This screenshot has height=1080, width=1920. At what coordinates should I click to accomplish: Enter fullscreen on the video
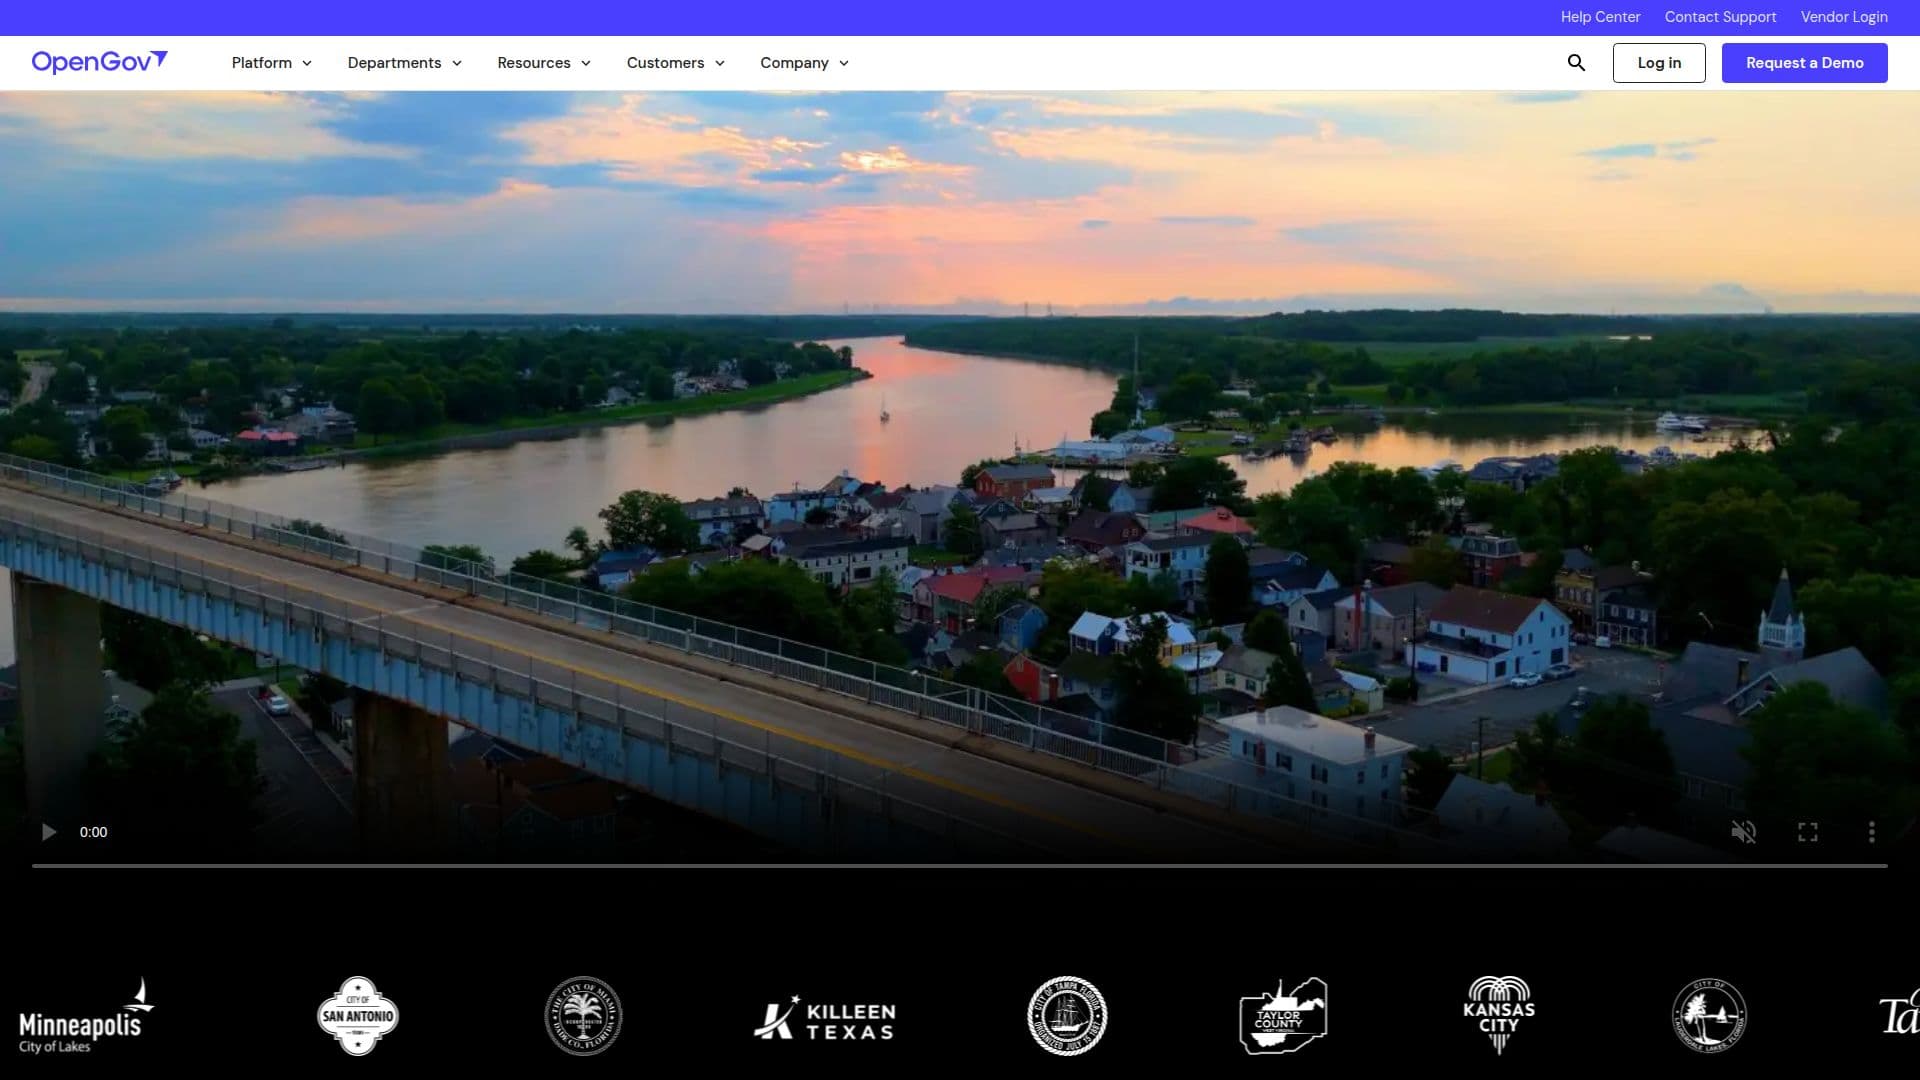click(x=1807, y=832)
